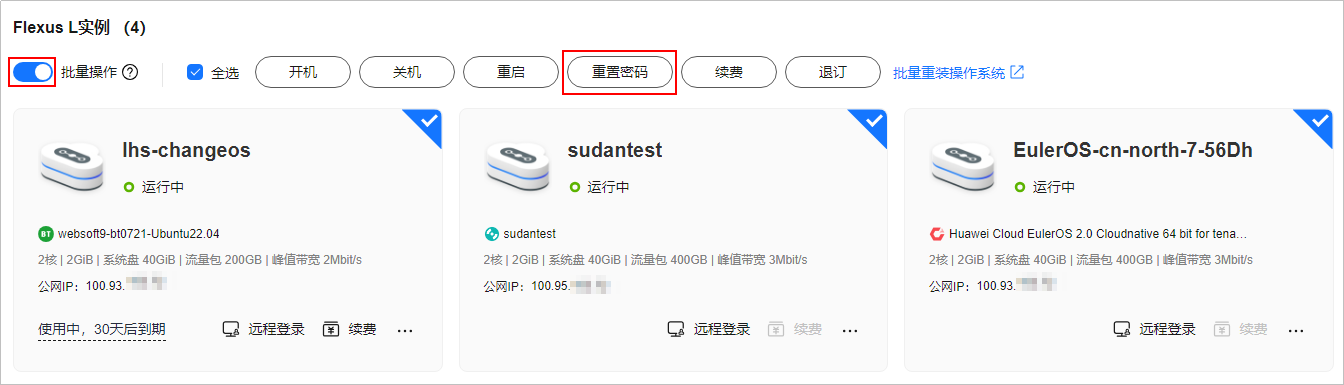1344x385 pixels.
Task: Open 批量重装操作系统 link
Action: coord(949,73)
